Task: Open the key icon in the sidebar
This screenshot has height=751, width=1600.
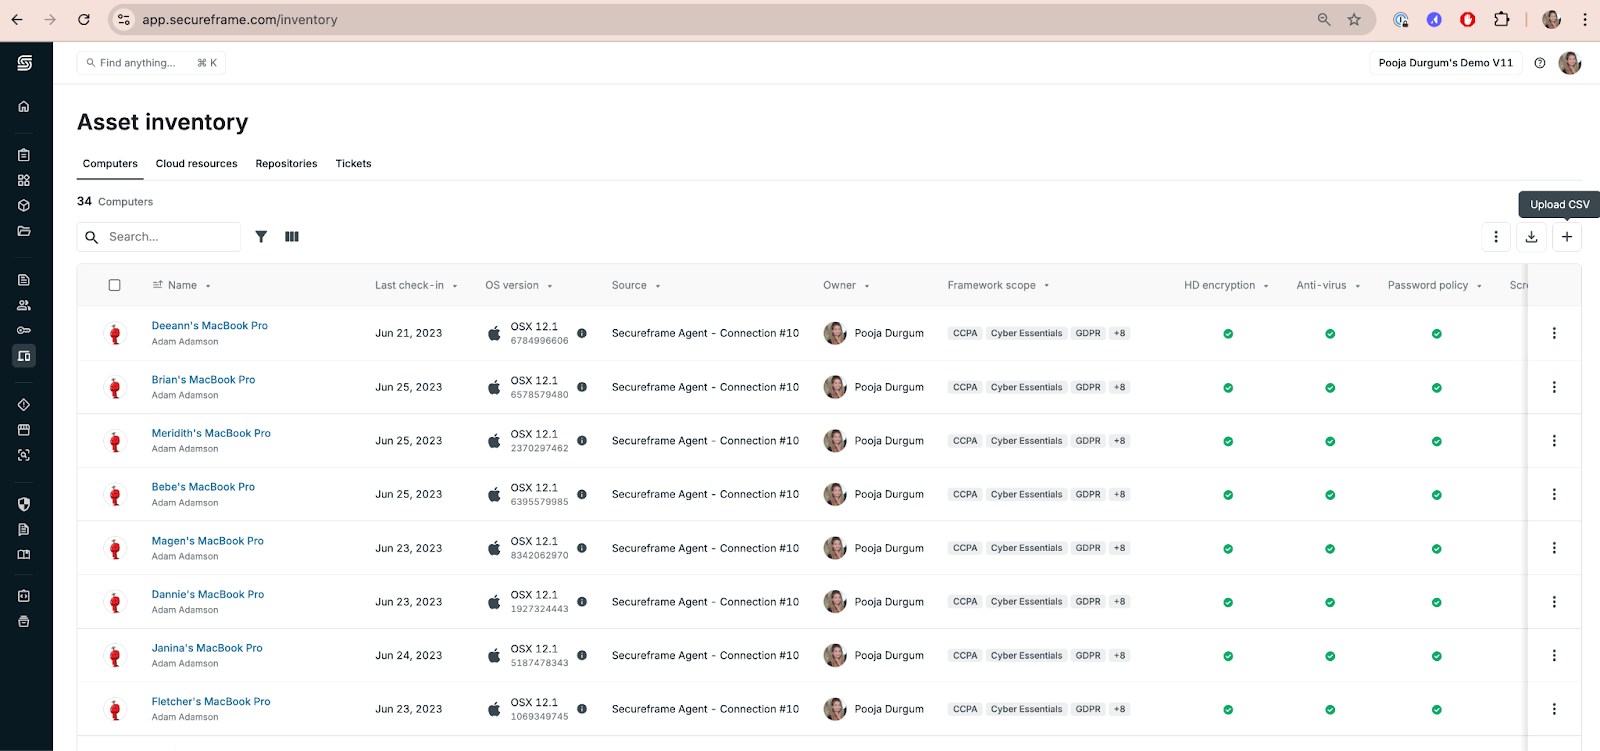Action: click(x=24, y=330)
